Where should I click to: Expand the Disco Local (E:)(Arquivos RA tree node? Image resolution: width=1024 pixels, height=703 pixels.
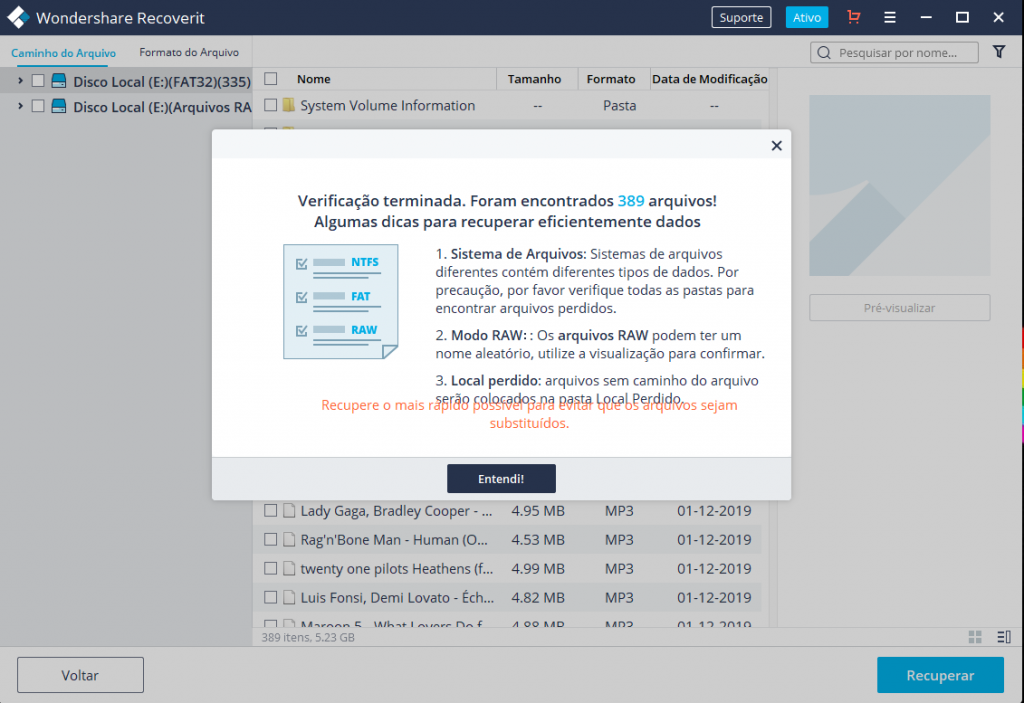tap(20, 106)
